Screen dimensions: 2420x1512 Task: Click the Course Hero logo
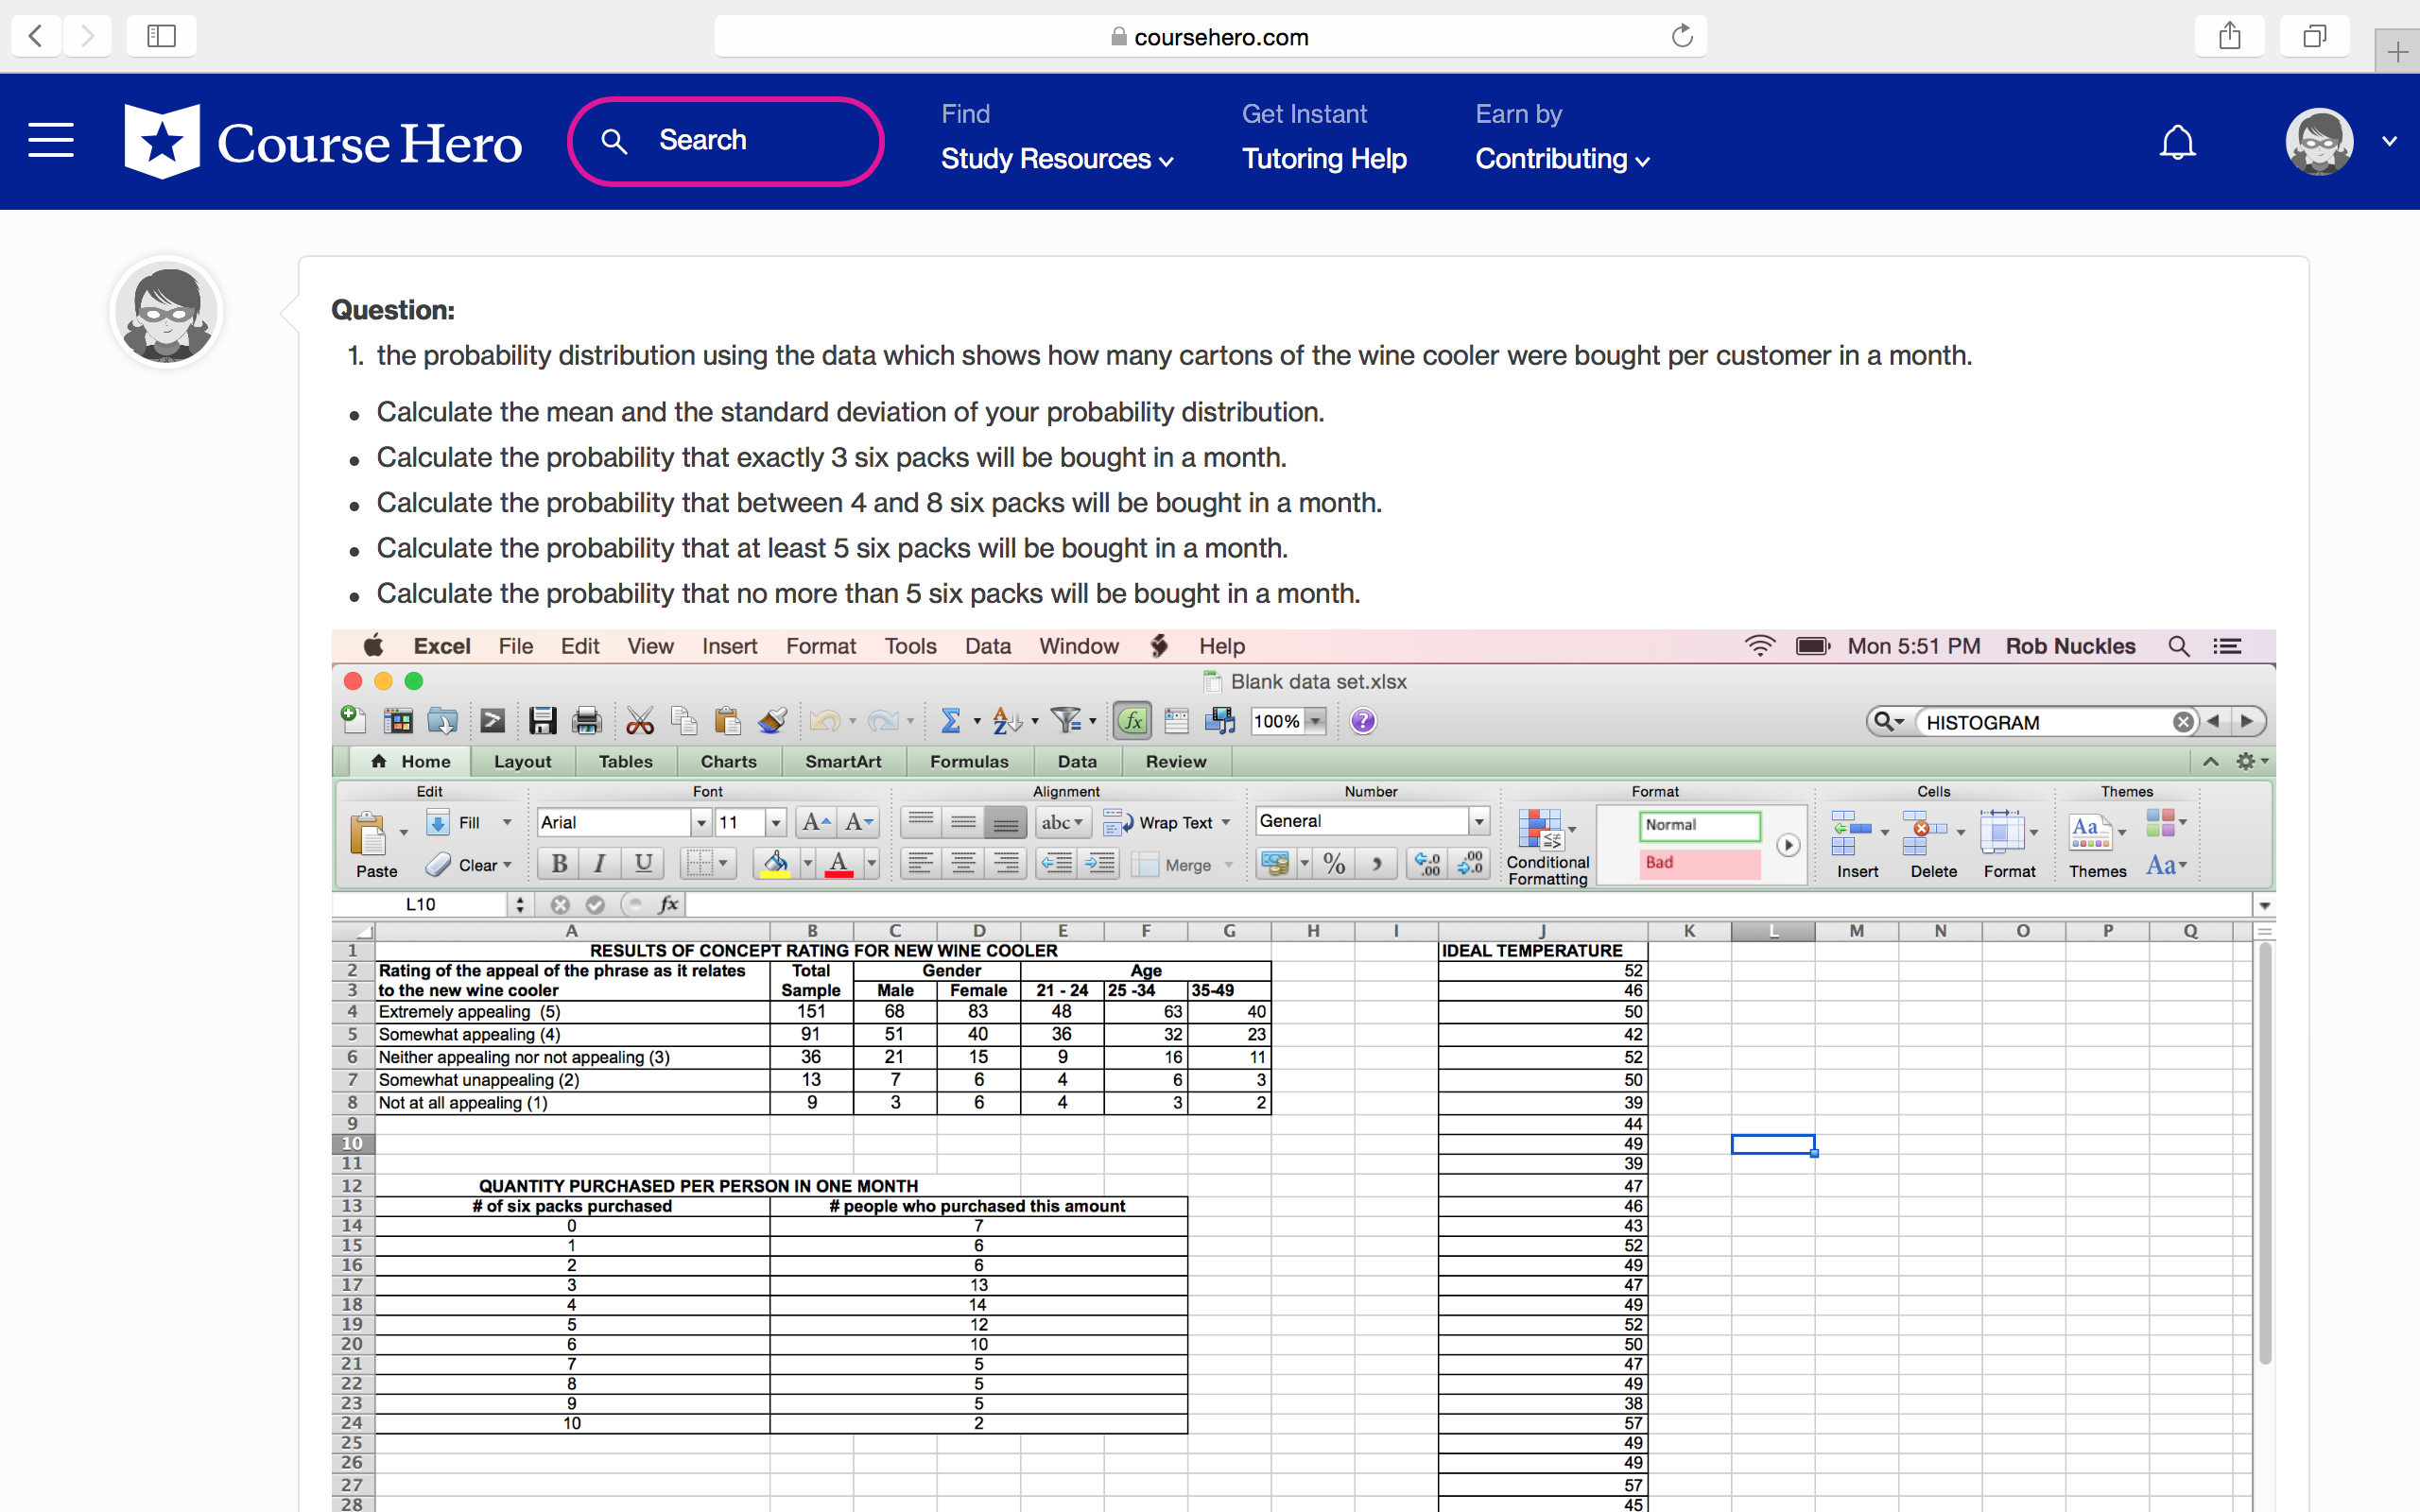click(x=322, y=142)
